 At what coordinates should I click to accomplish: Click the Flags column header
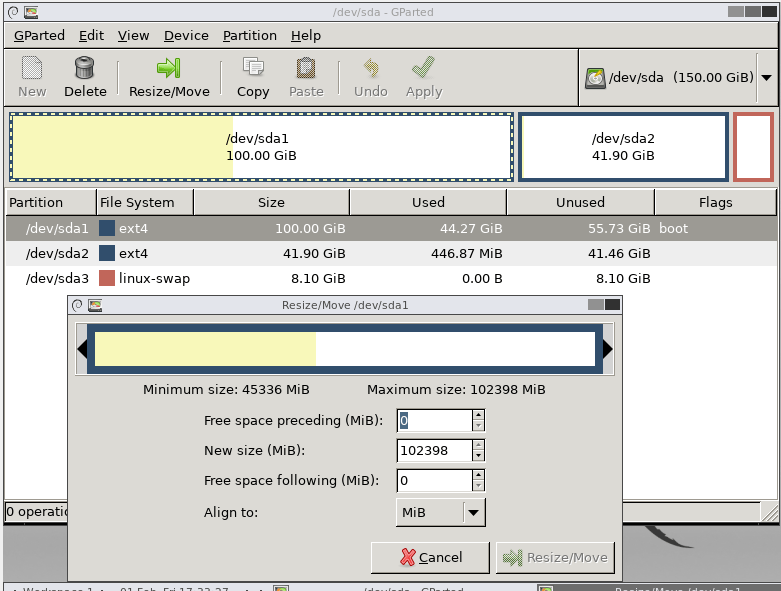[715, 203]
